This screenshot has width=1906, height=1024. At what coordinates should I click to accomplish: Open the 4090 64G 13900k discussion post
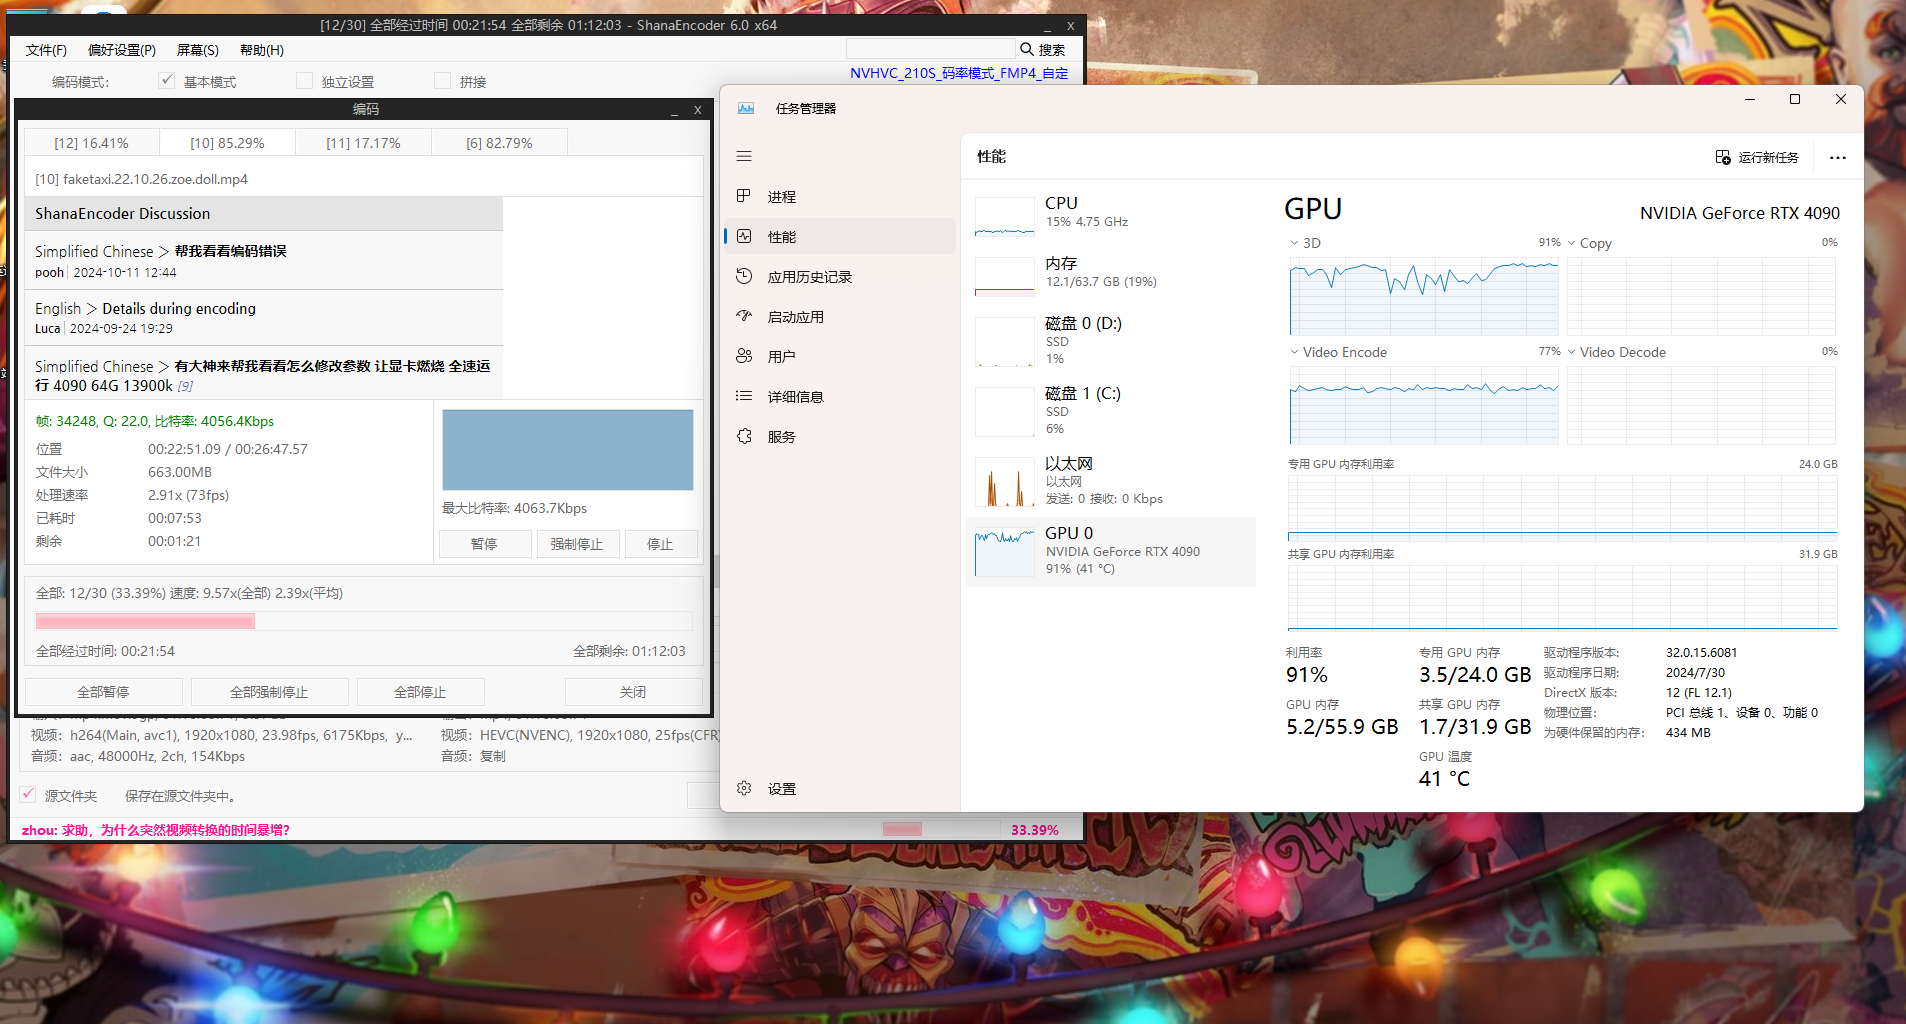coord(262,375)
